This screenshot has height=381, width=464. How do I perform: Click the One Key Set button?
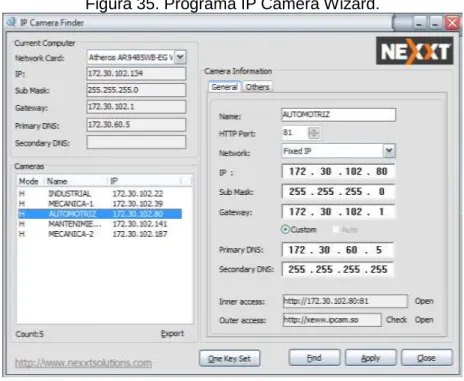(x=230, y=359)
